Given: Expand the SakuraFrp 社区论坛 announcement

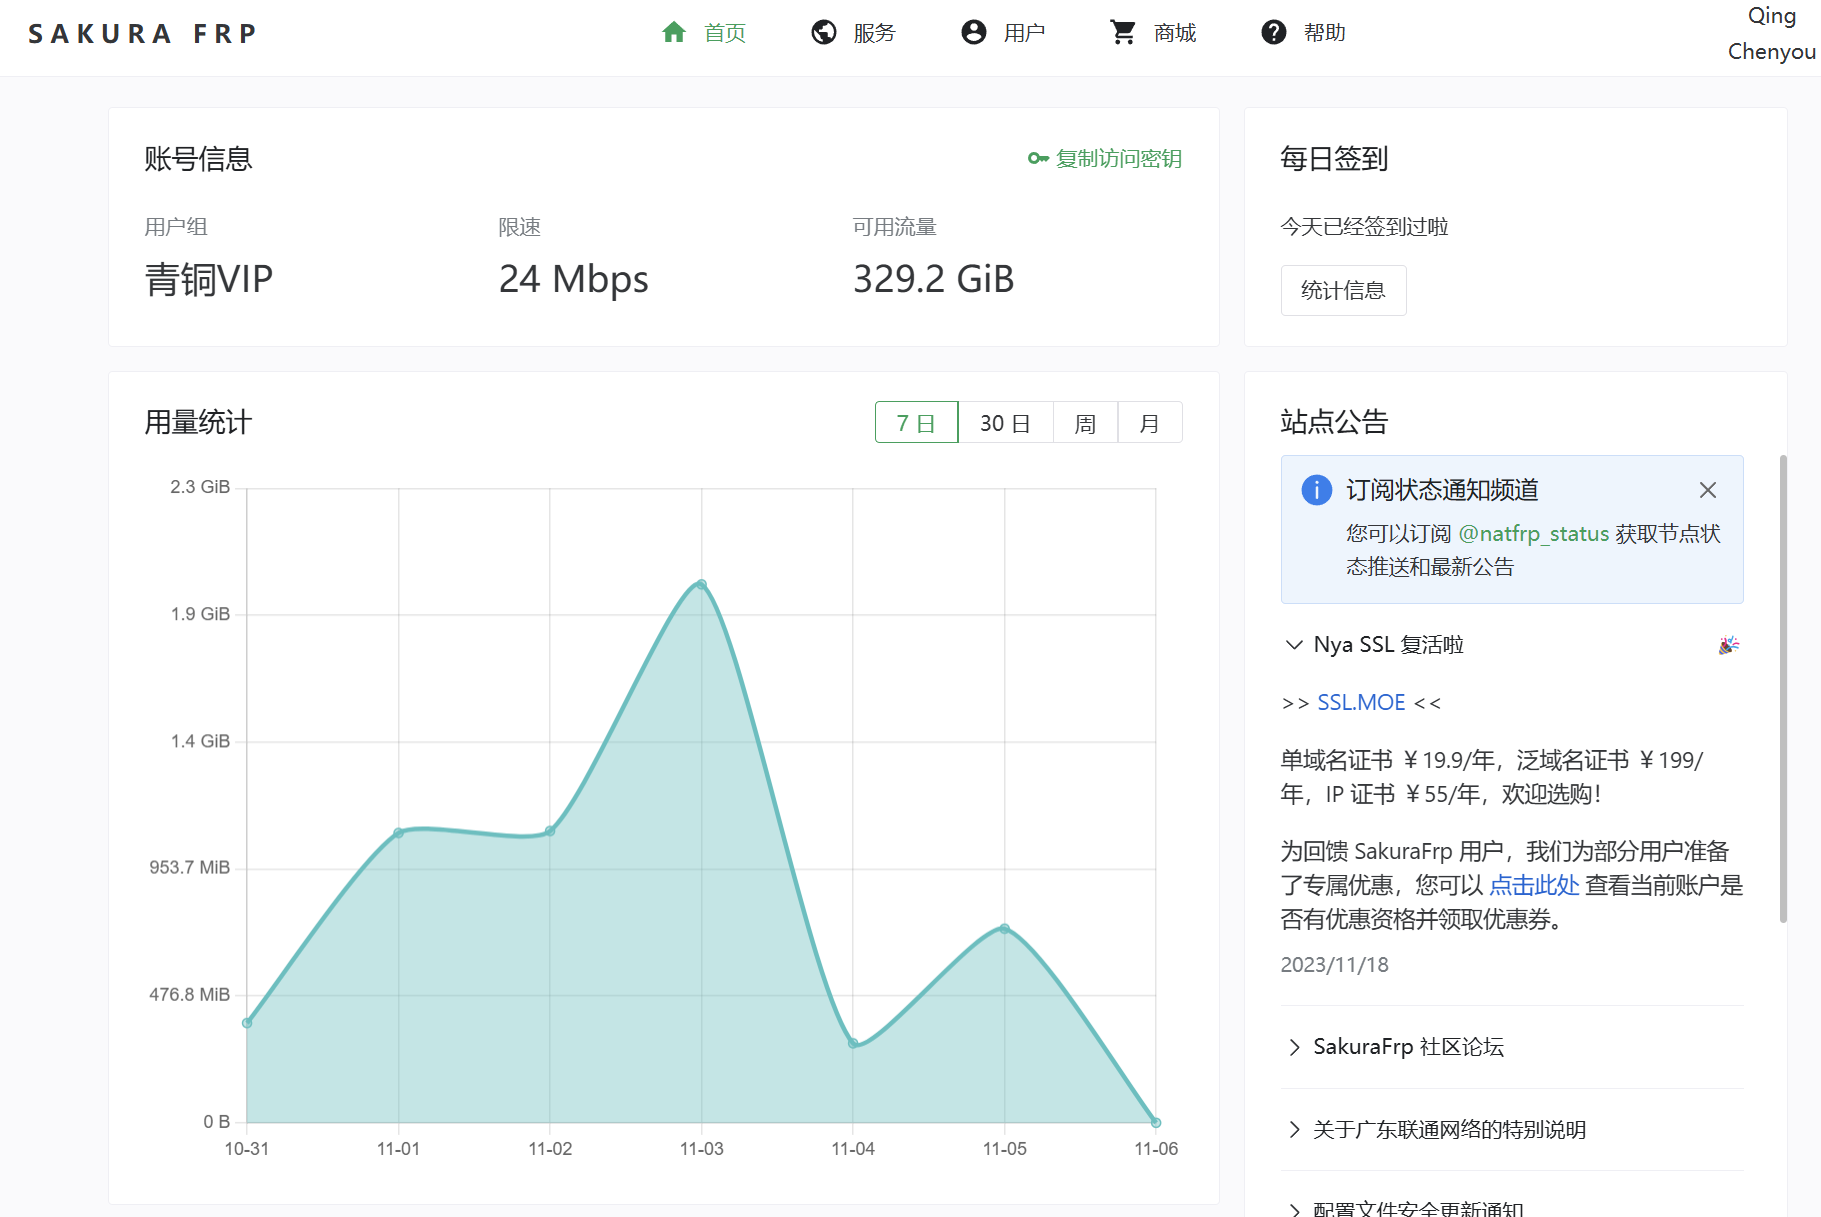Looking at the screenshot, I should 1512,1047.
